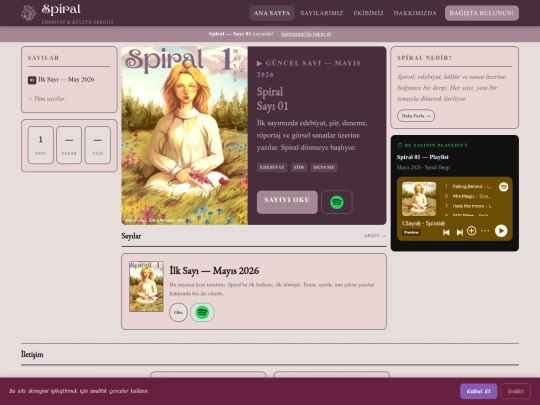Click the Spiral wordmark in the header
The width and height of the screenshot is (540, 405).
point(61,10)
